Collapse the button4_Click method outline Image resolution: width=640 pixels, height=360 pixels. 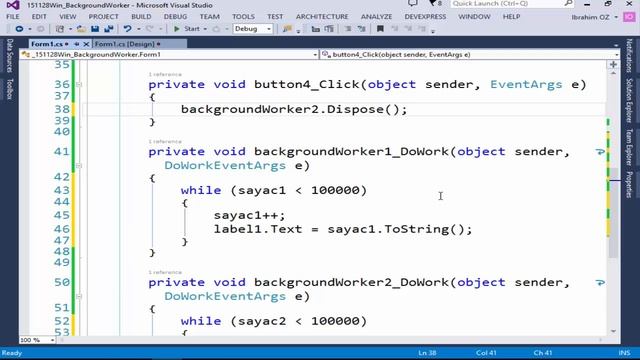(x=79, y=84)
